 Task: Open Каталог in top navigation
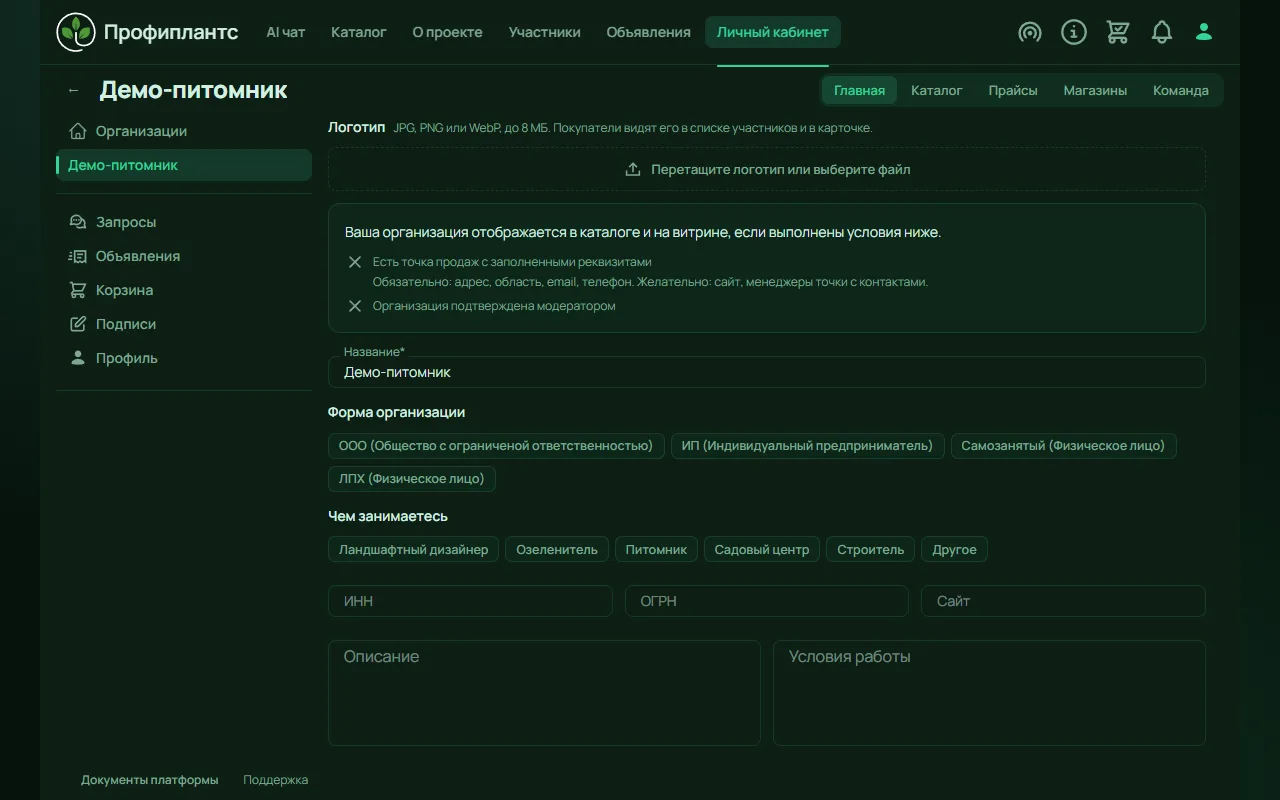coord(359,32)
